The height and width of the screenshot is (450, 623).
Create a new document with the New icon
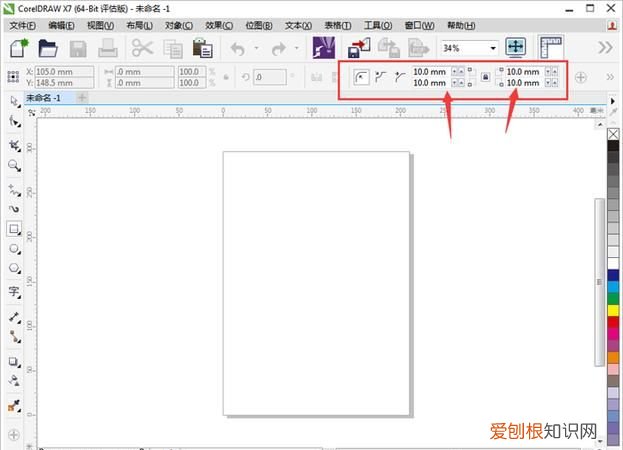pos(19,48)
